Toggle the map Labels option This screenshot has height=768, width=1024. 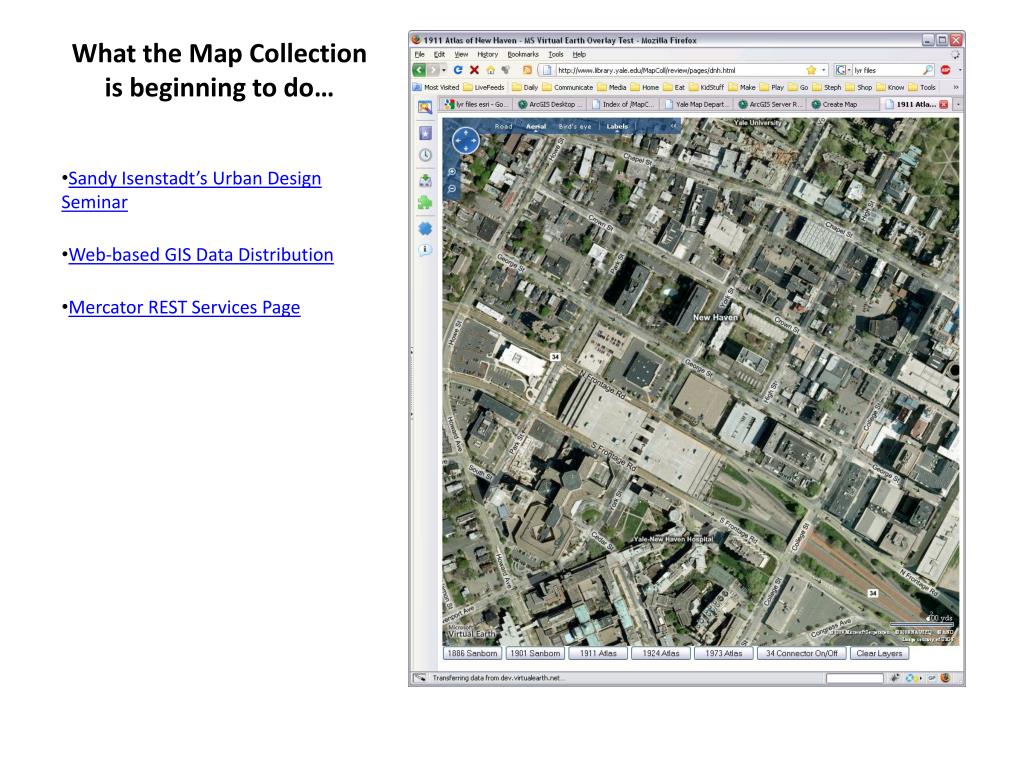click(617, 127)
